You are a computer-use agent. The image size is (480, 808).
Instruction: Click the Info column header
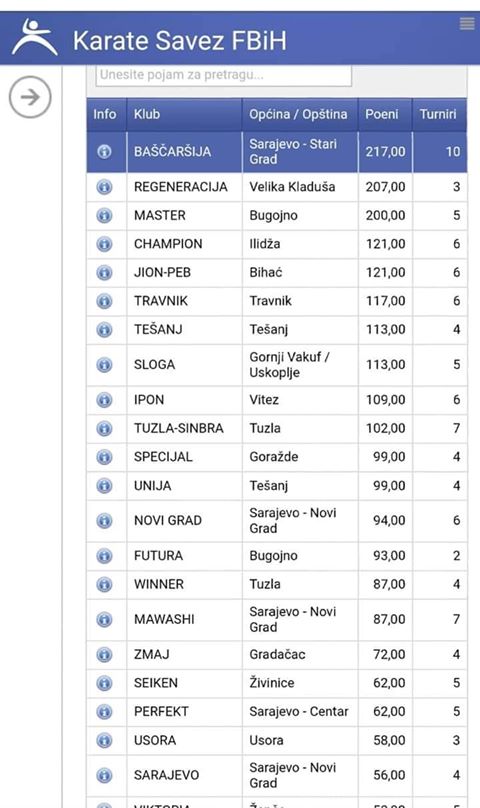tap(106, 114)
